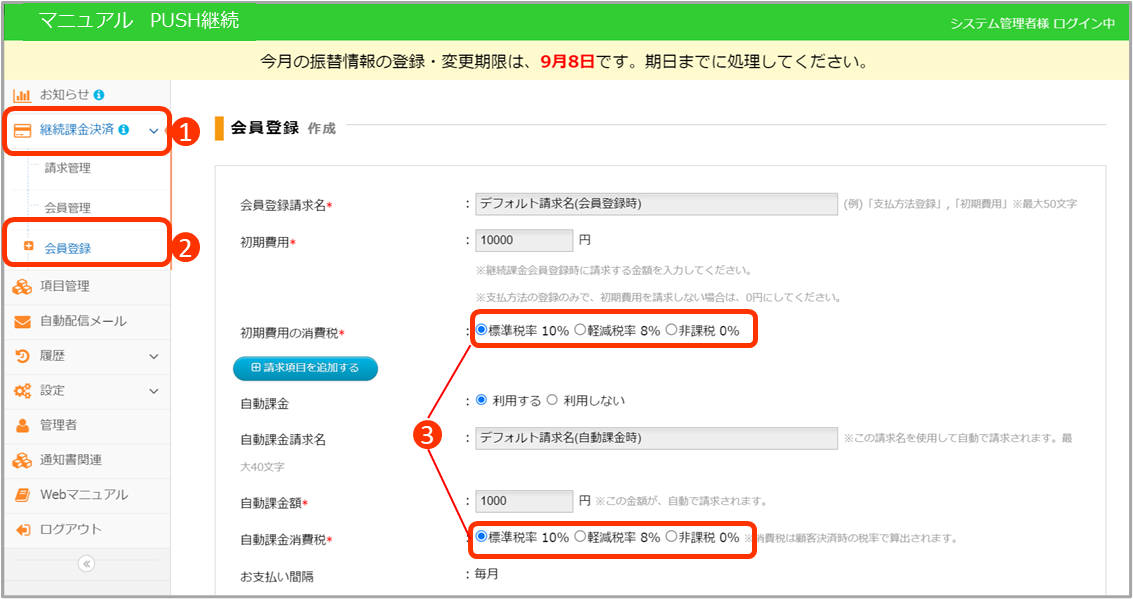Expand the 設定 menu chevron
The height and width of the screenshot is (599, 1133).
[x=153, y=391]
